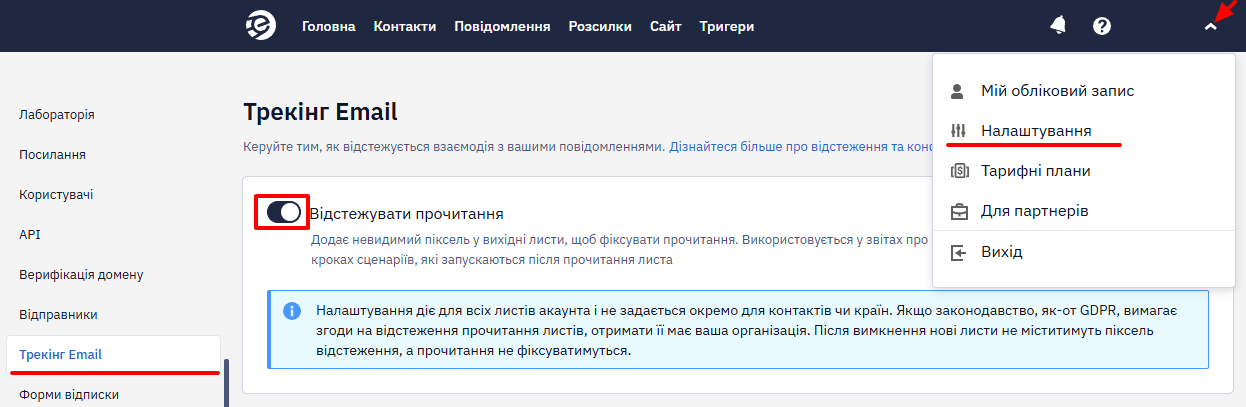1246x407 pixels.
Task: Open the notifications bell icon
Action: click(x=1058, y=26)
